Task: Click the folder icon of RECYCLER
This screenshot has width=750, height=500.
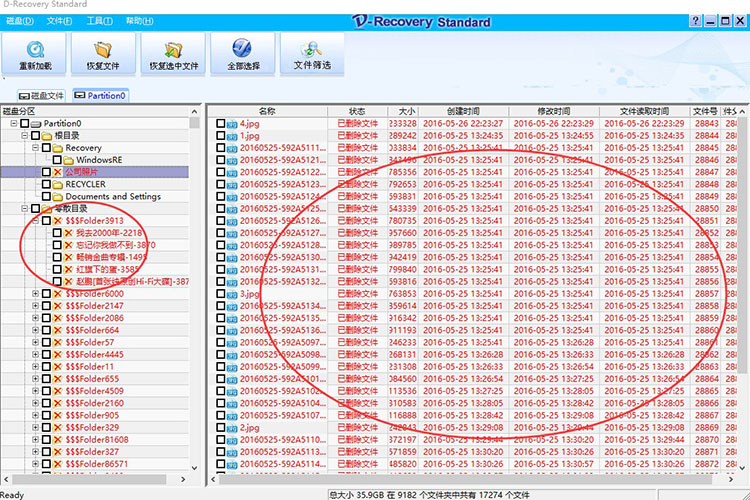Action: click(x=58, y=185)
